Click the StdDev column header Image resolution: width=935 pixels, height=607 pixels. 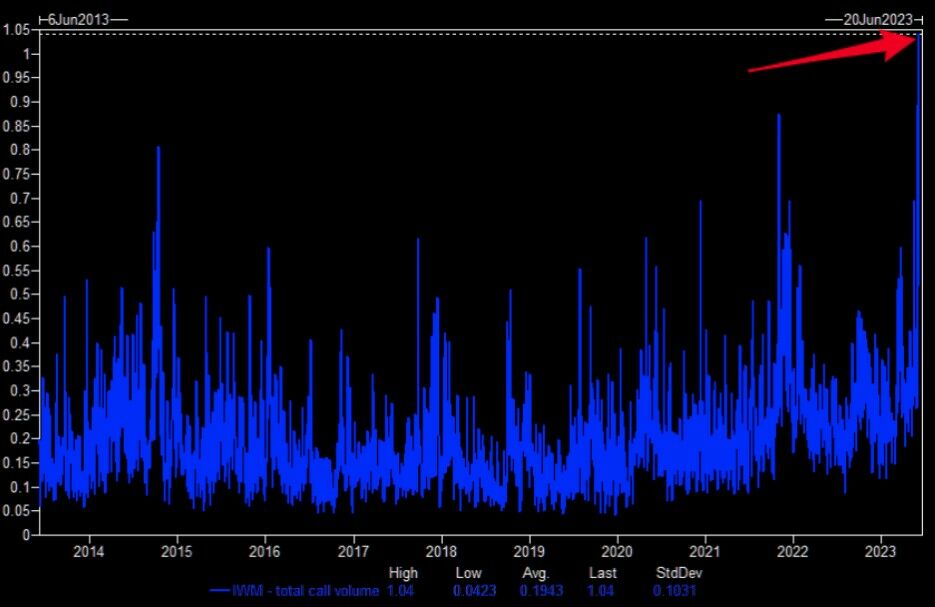click(679, 574)
